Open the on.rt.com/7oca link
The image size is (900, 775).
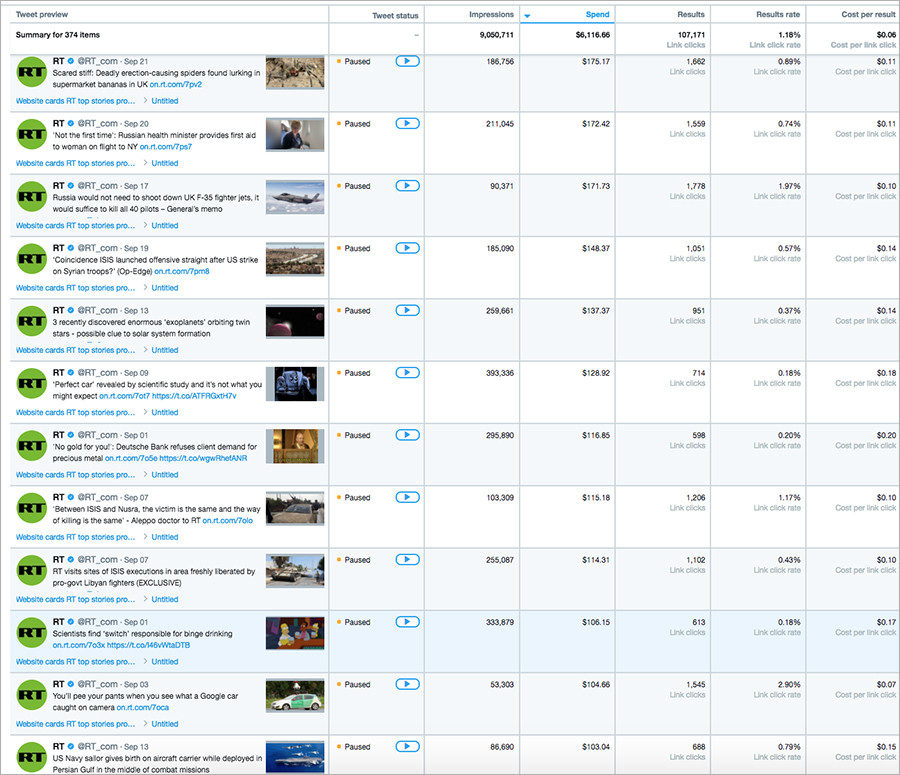point(143,708)
